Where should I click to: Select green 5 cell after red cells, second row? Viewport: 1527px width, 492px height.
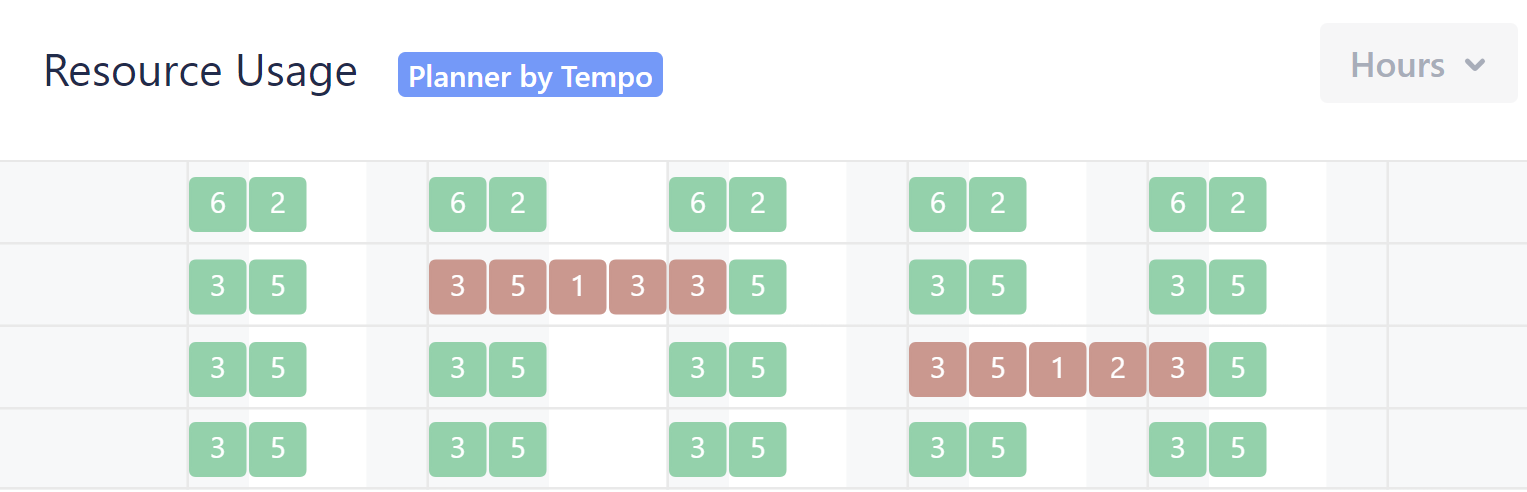click(757, 287)
